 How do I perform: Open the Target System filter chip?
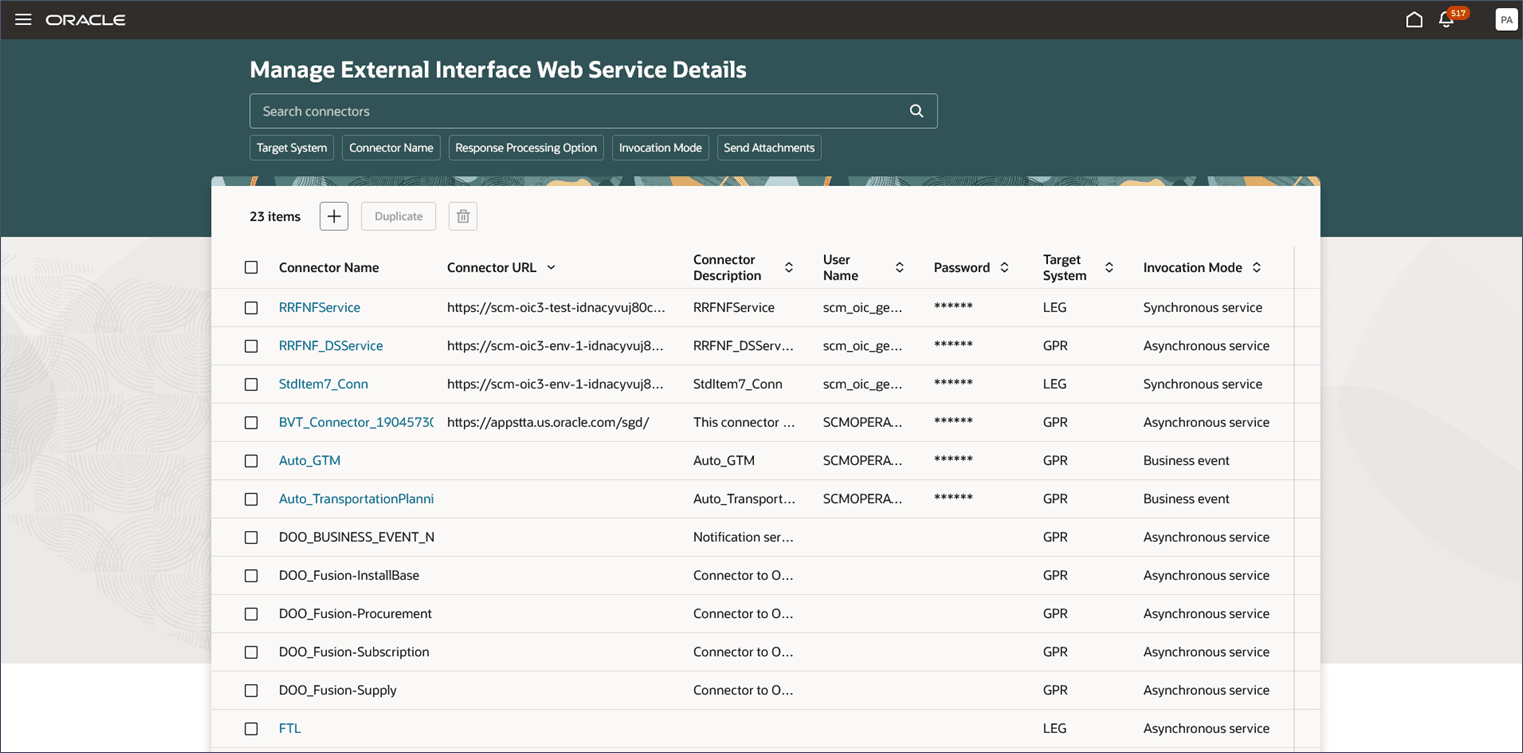(x=292, y=148)
